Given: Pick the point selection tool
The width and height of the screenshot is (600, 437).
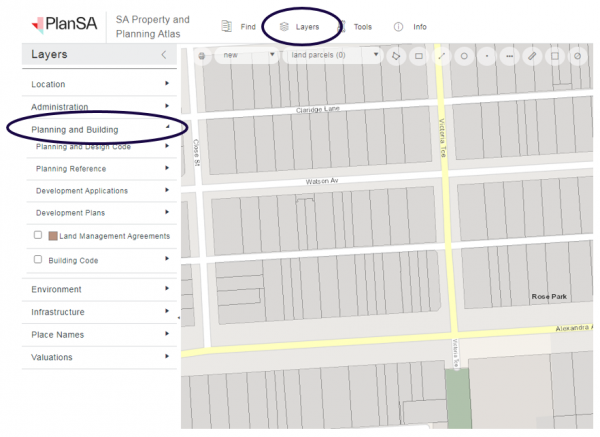Looking at the screenshot, I should tap(487, 56).
